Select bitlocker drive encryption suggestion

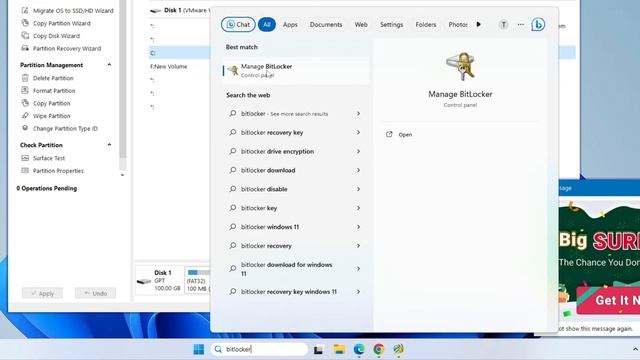tap(296, 151)
